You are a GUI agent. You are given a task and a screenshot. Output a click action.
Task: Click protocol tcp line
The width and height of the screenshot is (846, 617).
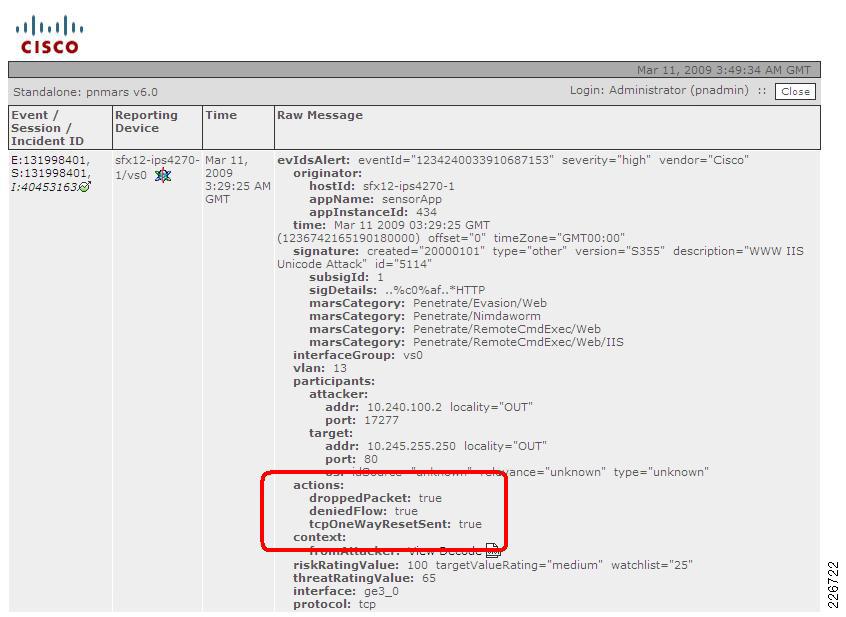click(334, 604)
